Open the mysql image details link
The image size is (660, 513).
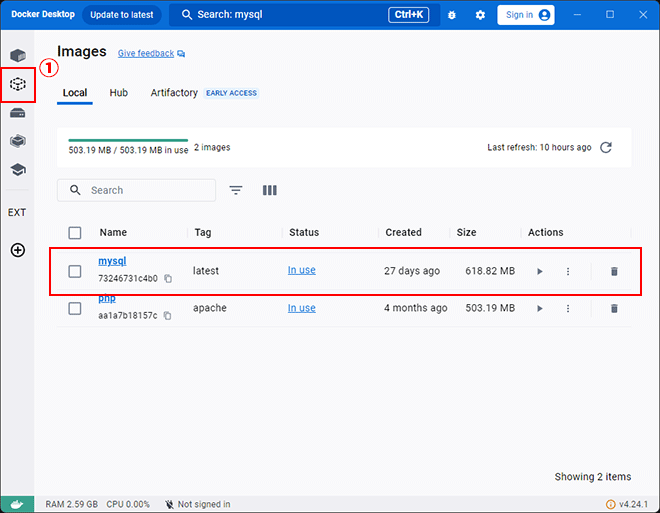[x=112, y=261]
